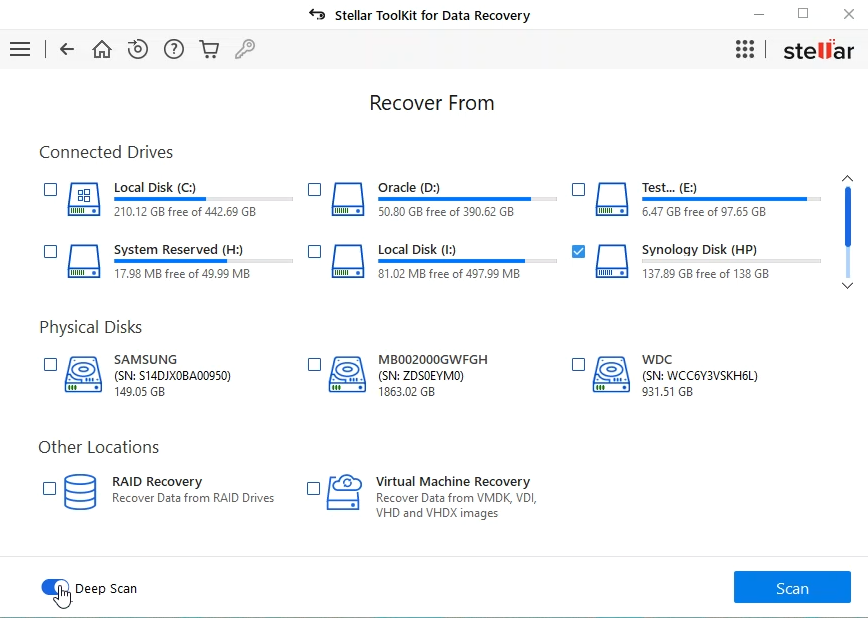Viewport: 868px width, 618px height.
Task: Click the Local Disk (C:) drive icon
Action: (84, 199)
